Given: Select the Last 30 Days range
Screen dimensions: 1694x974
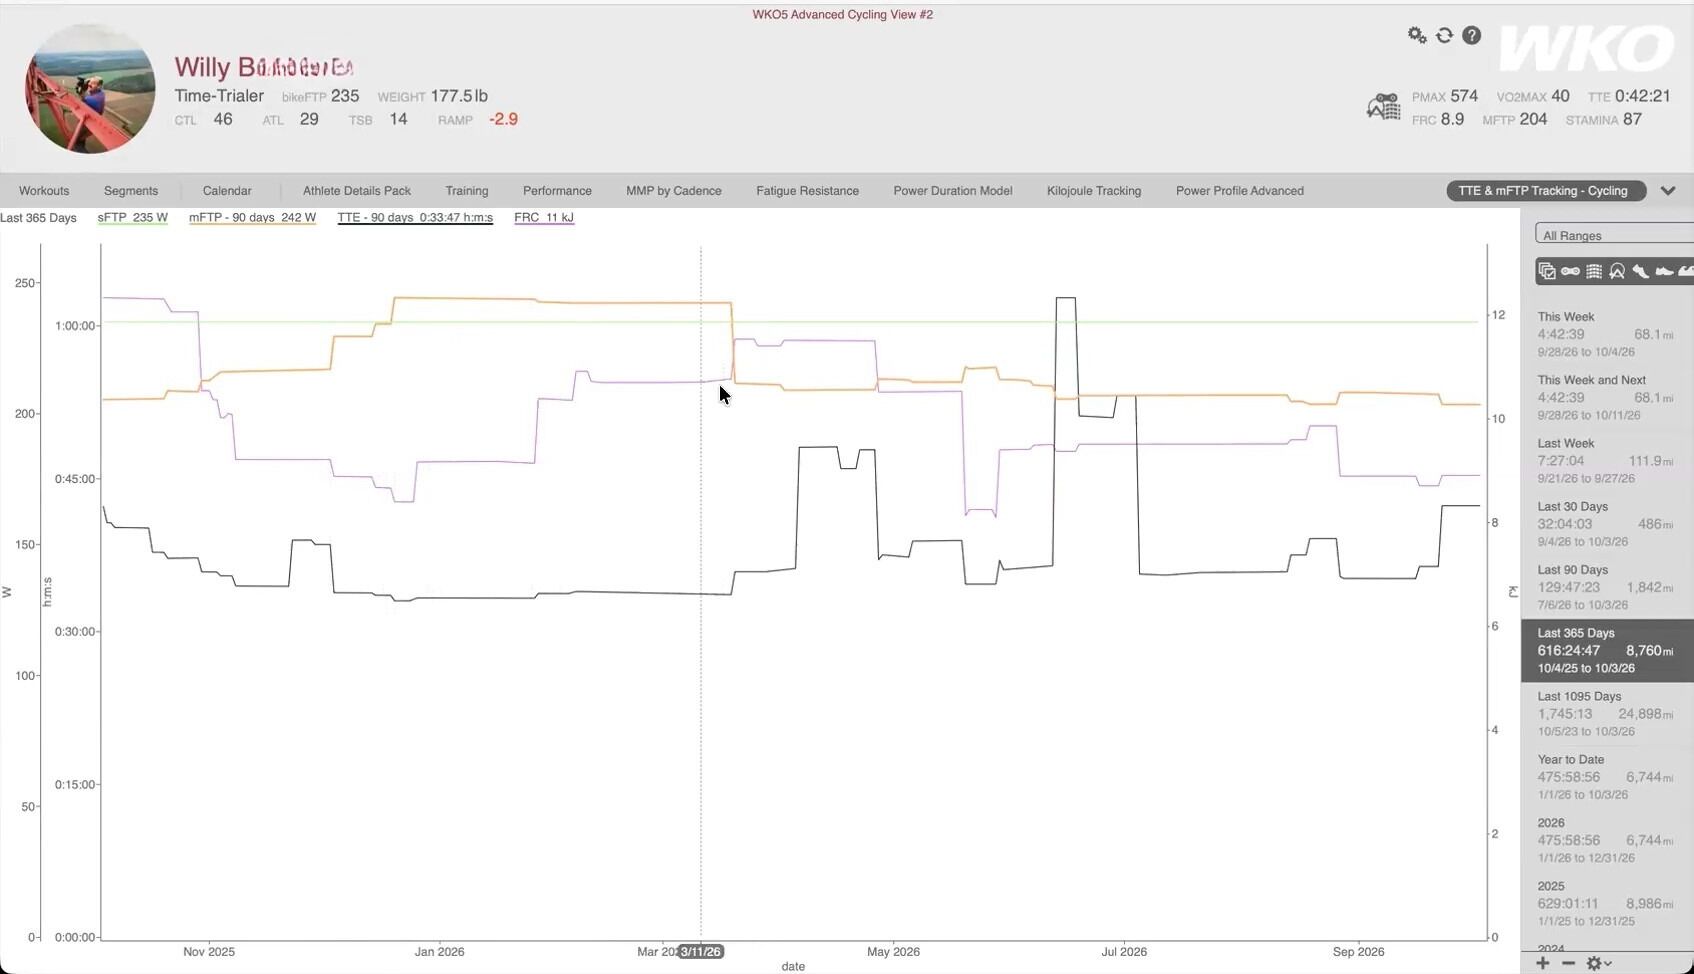Looking at the screenshot, I should coord(1607,524).
